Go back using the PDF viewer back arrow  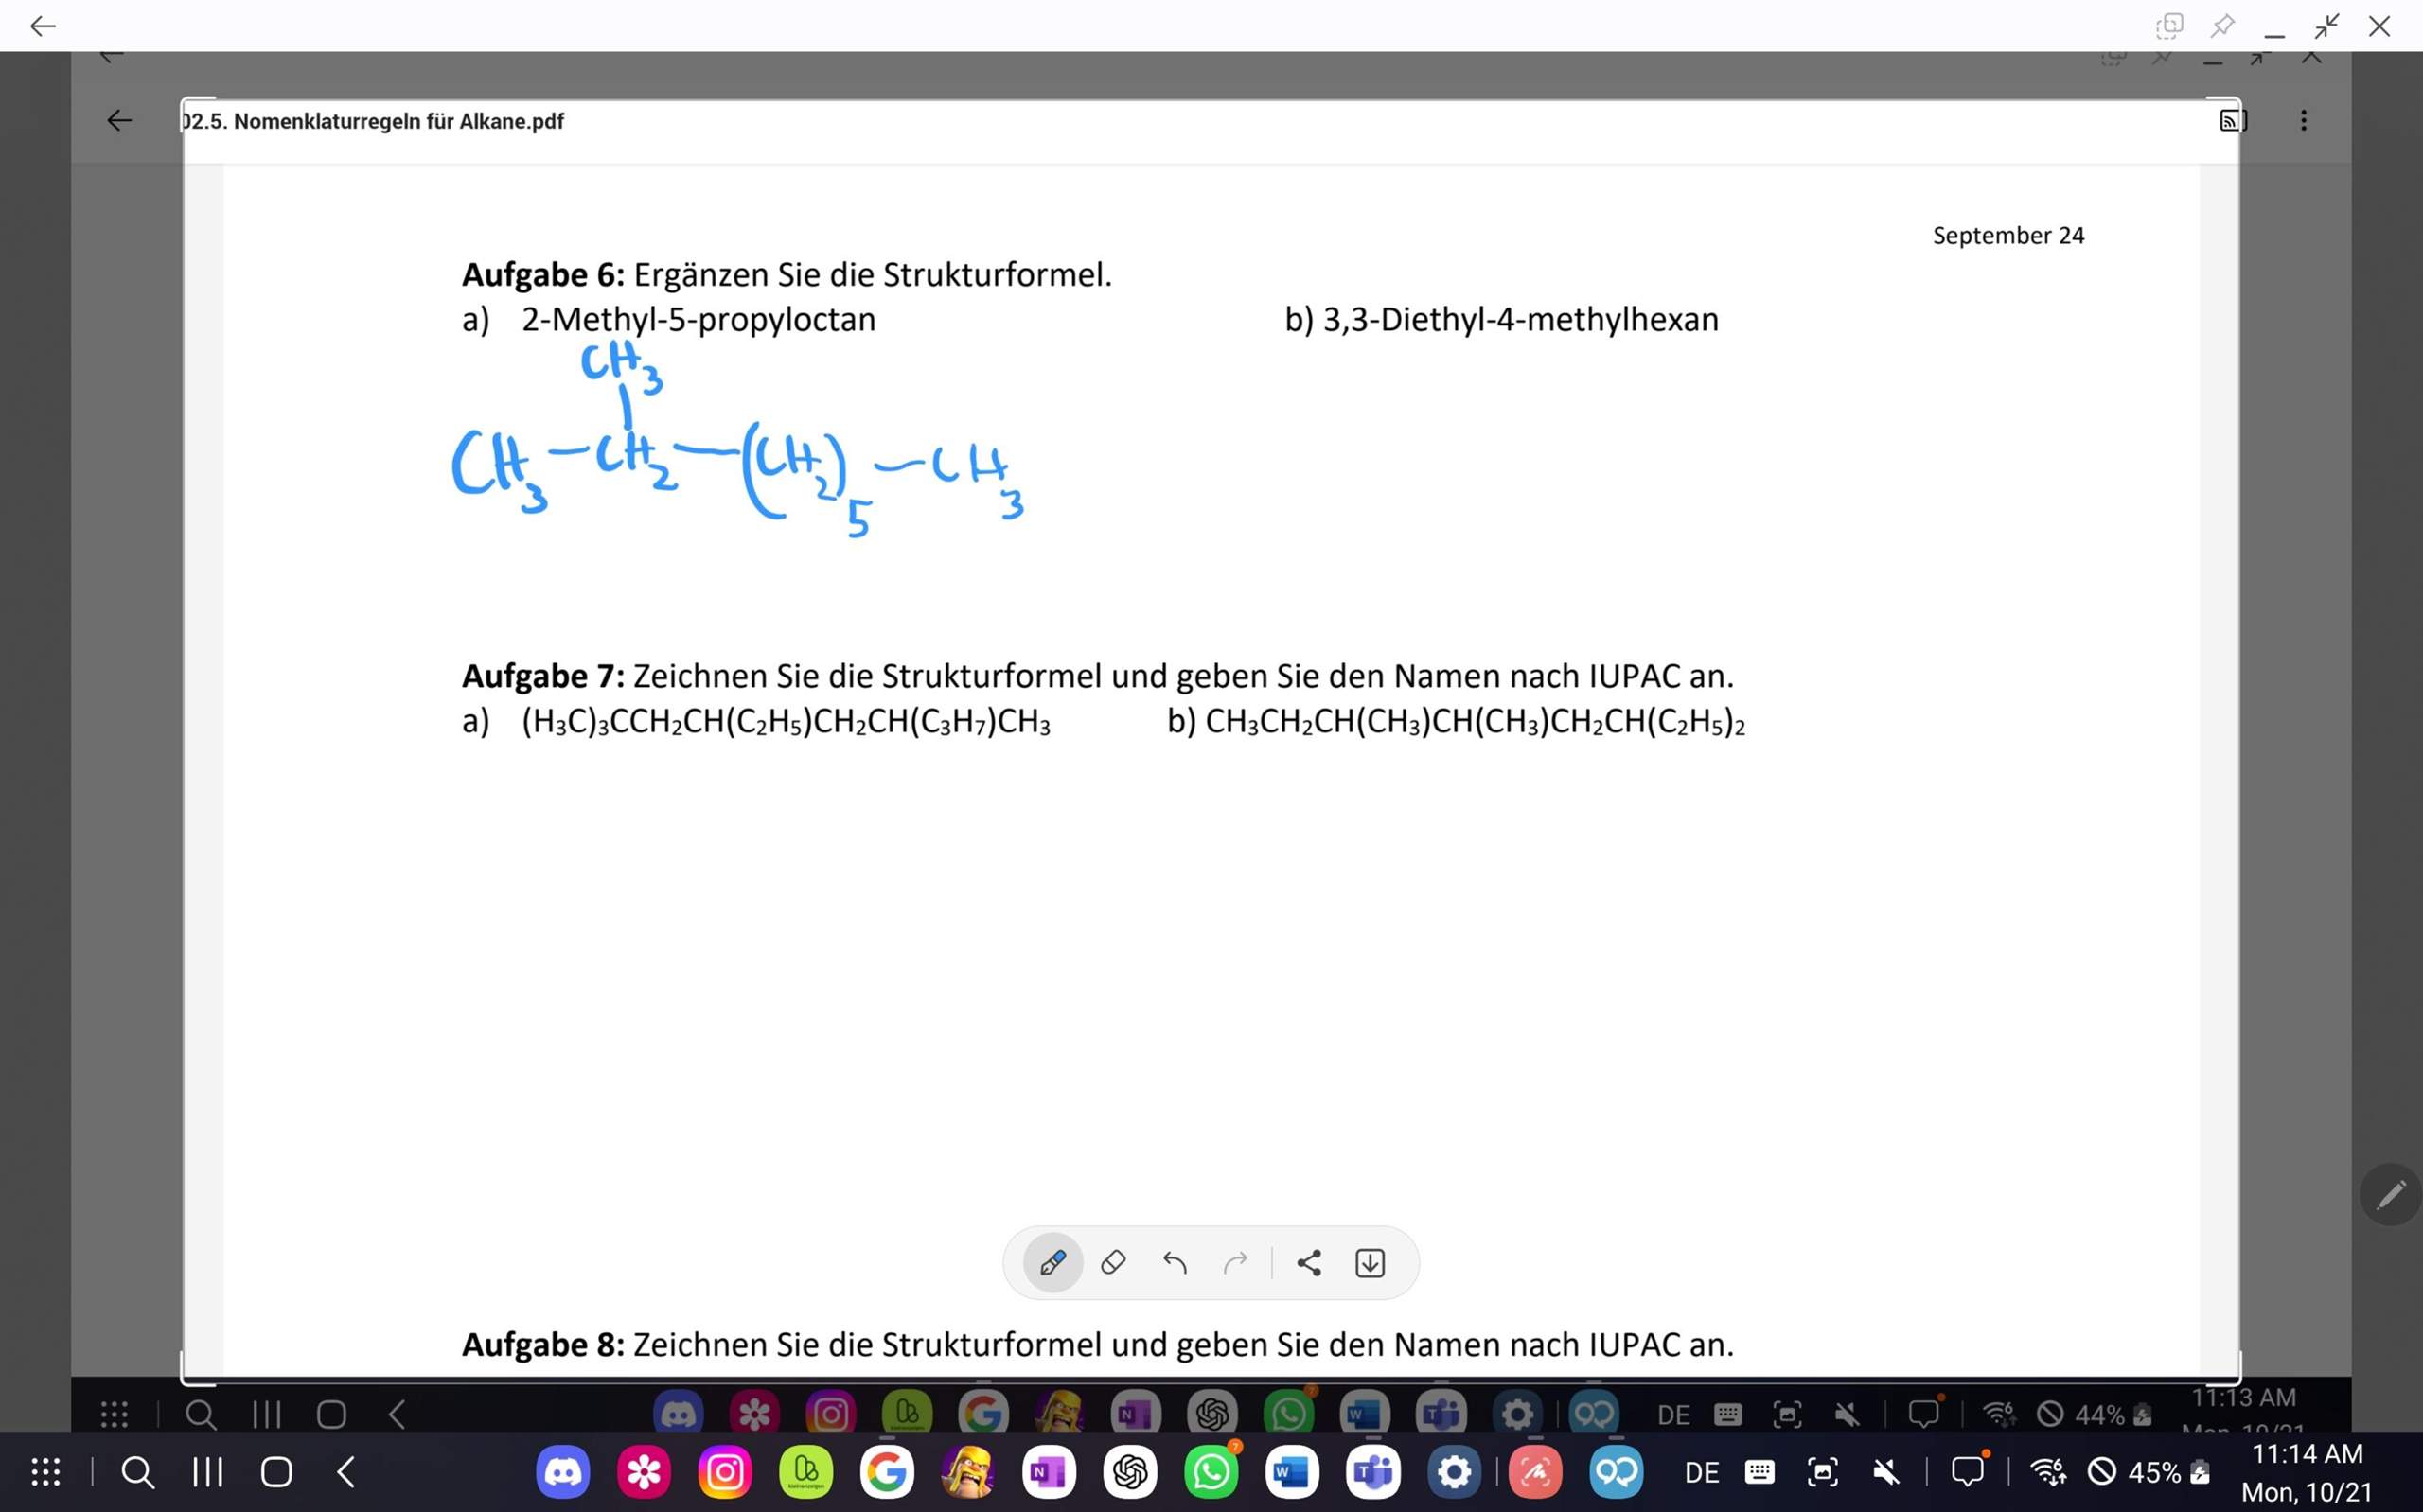[118, 120]
